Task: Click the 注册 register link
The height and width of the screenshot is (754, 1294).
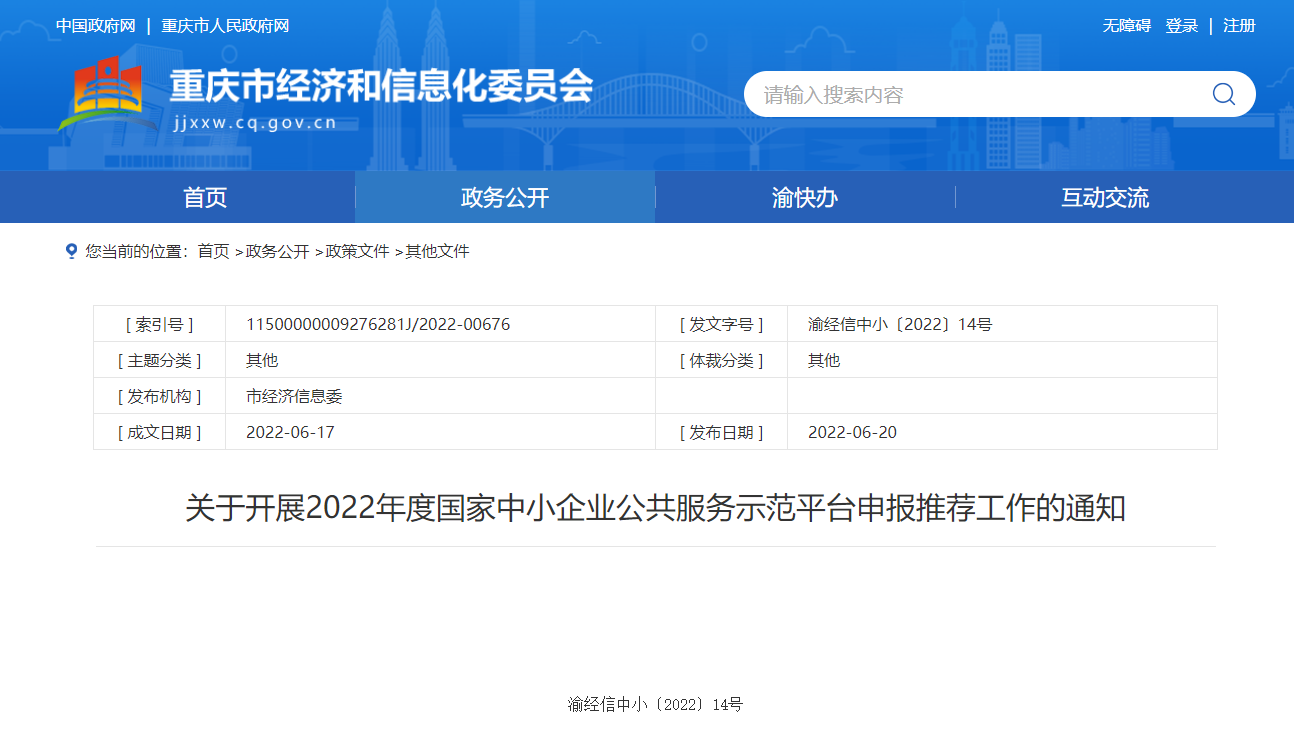Action: (x=1239, y=26)
